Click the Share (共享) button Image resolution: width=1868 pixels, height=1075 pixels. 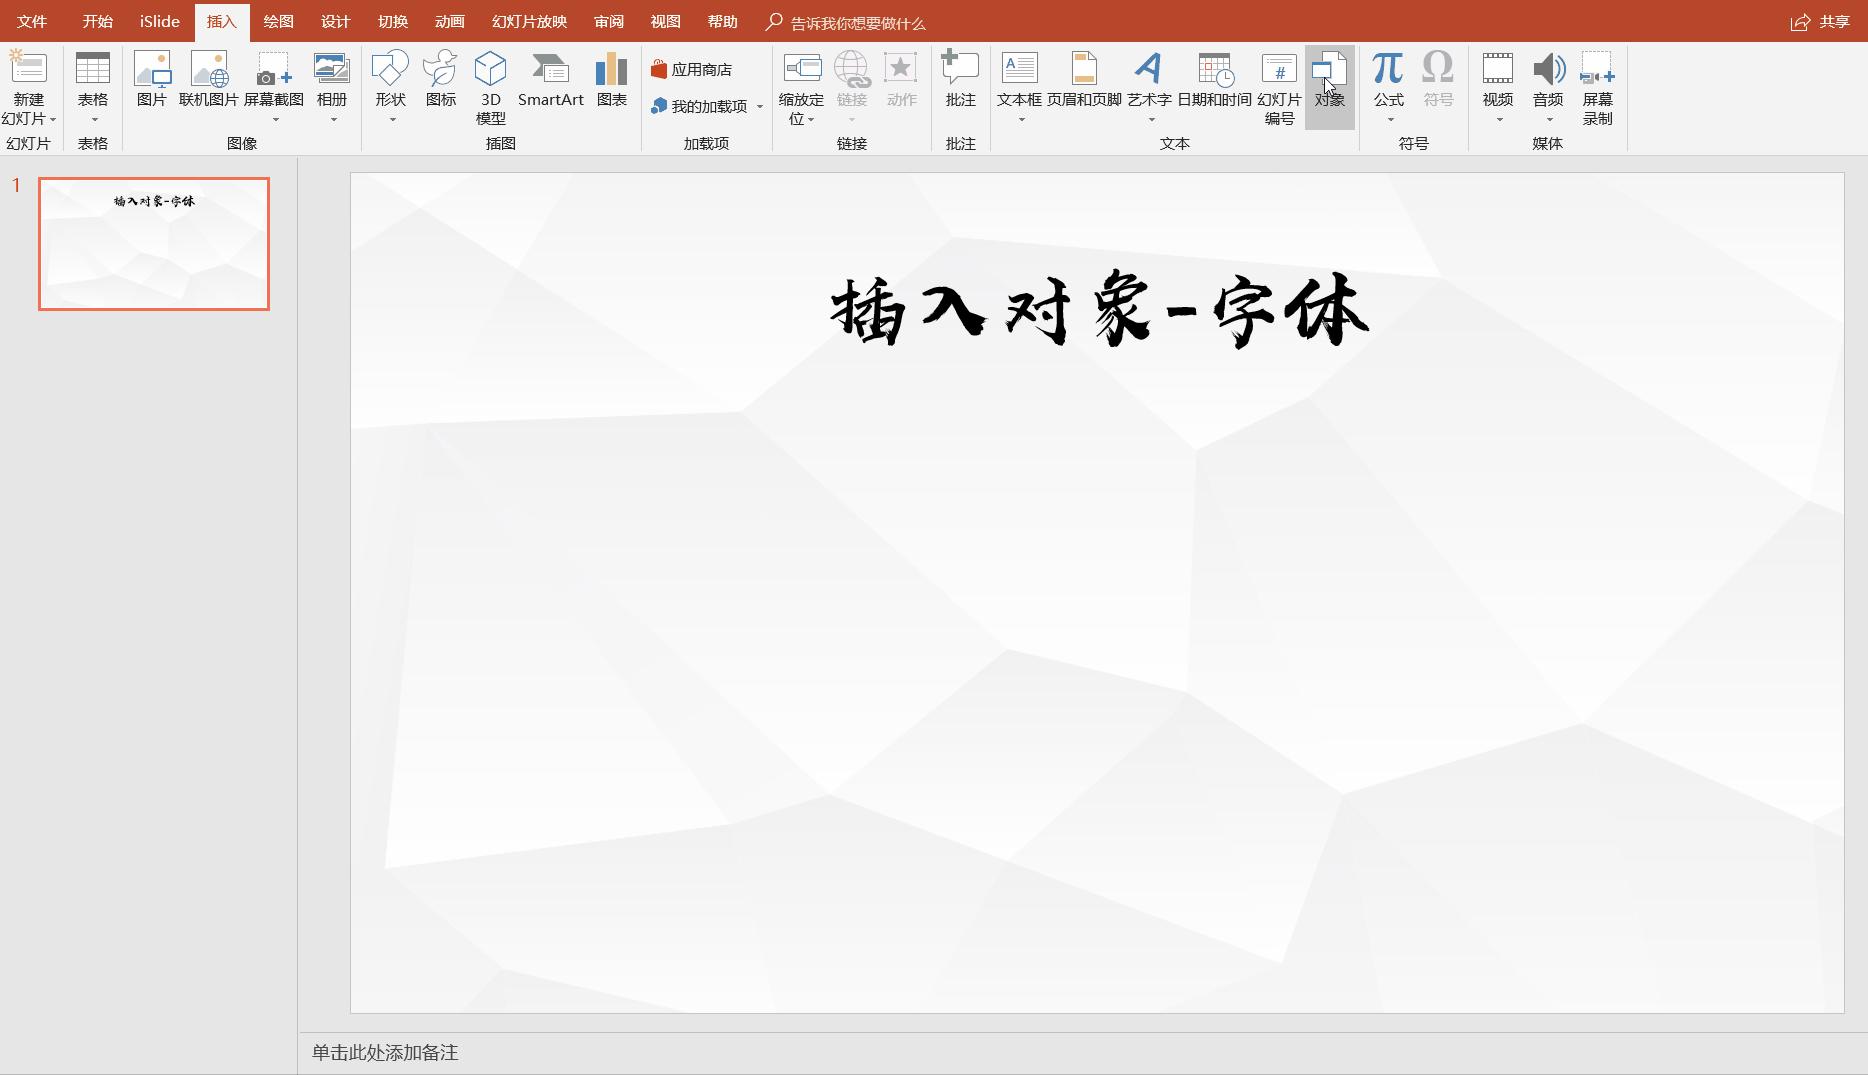tap(1821, 21)
